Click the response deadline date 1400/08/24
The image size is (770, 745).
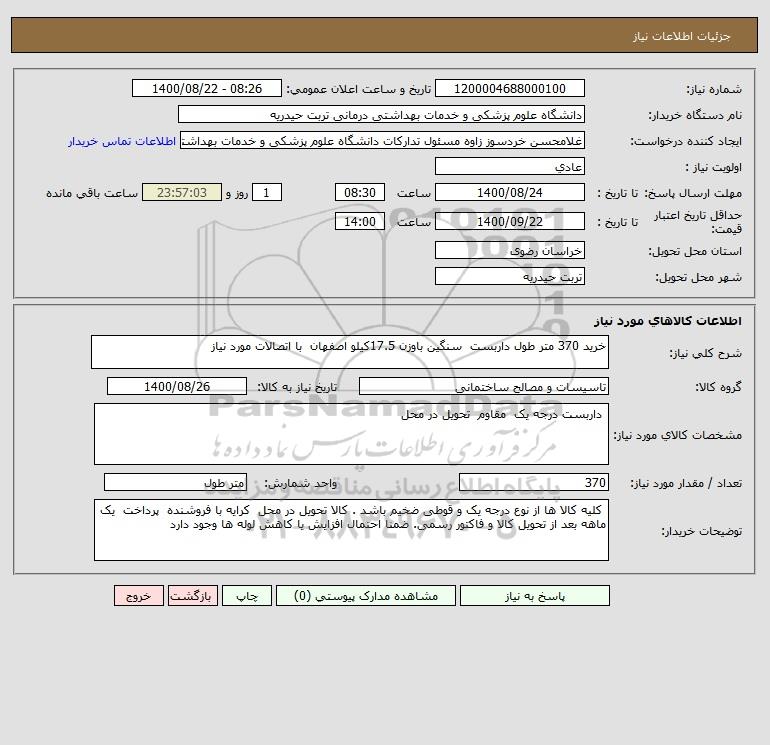coord(510,193)
